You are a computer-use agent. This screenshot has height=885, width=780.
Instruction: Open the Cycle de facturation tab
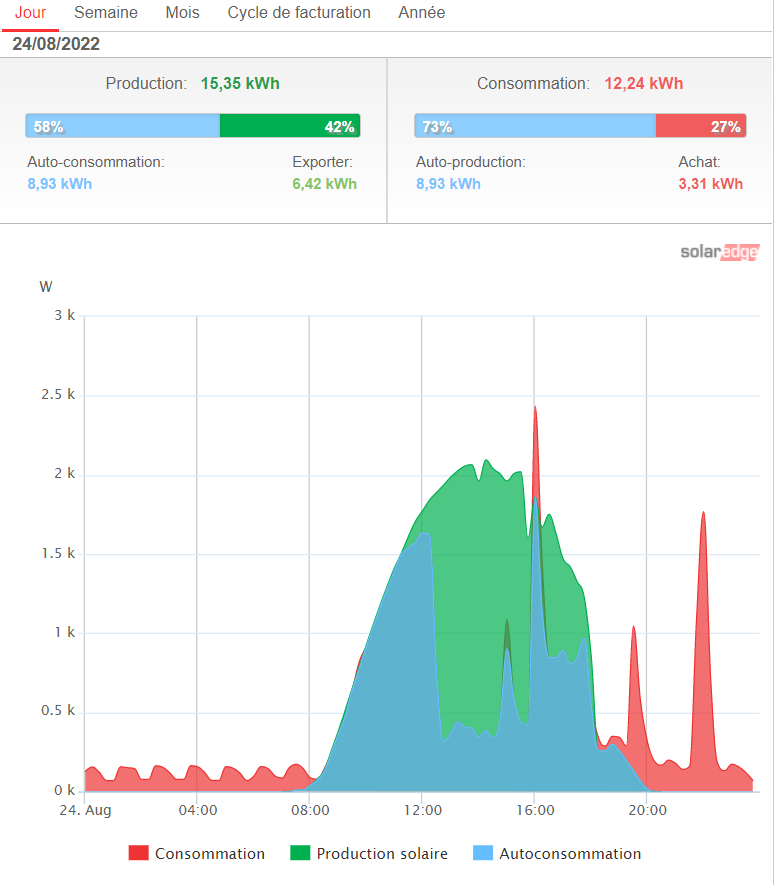[x=299, y=13]
